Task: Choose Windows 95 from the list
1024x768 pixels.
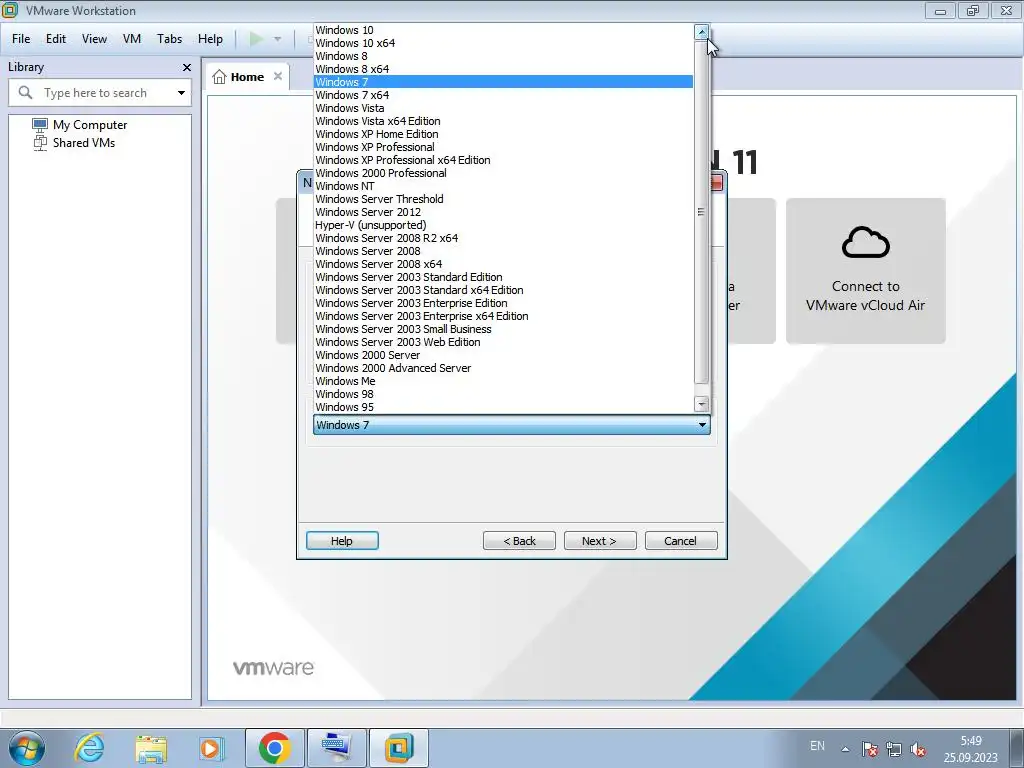Action: click(x=504, y=408)
